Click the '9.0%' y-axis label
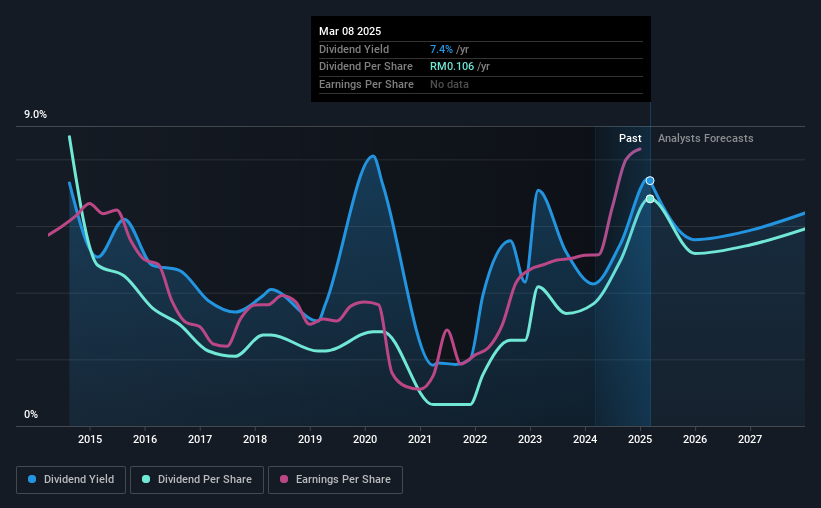821x508 pixels. [35, 115]
